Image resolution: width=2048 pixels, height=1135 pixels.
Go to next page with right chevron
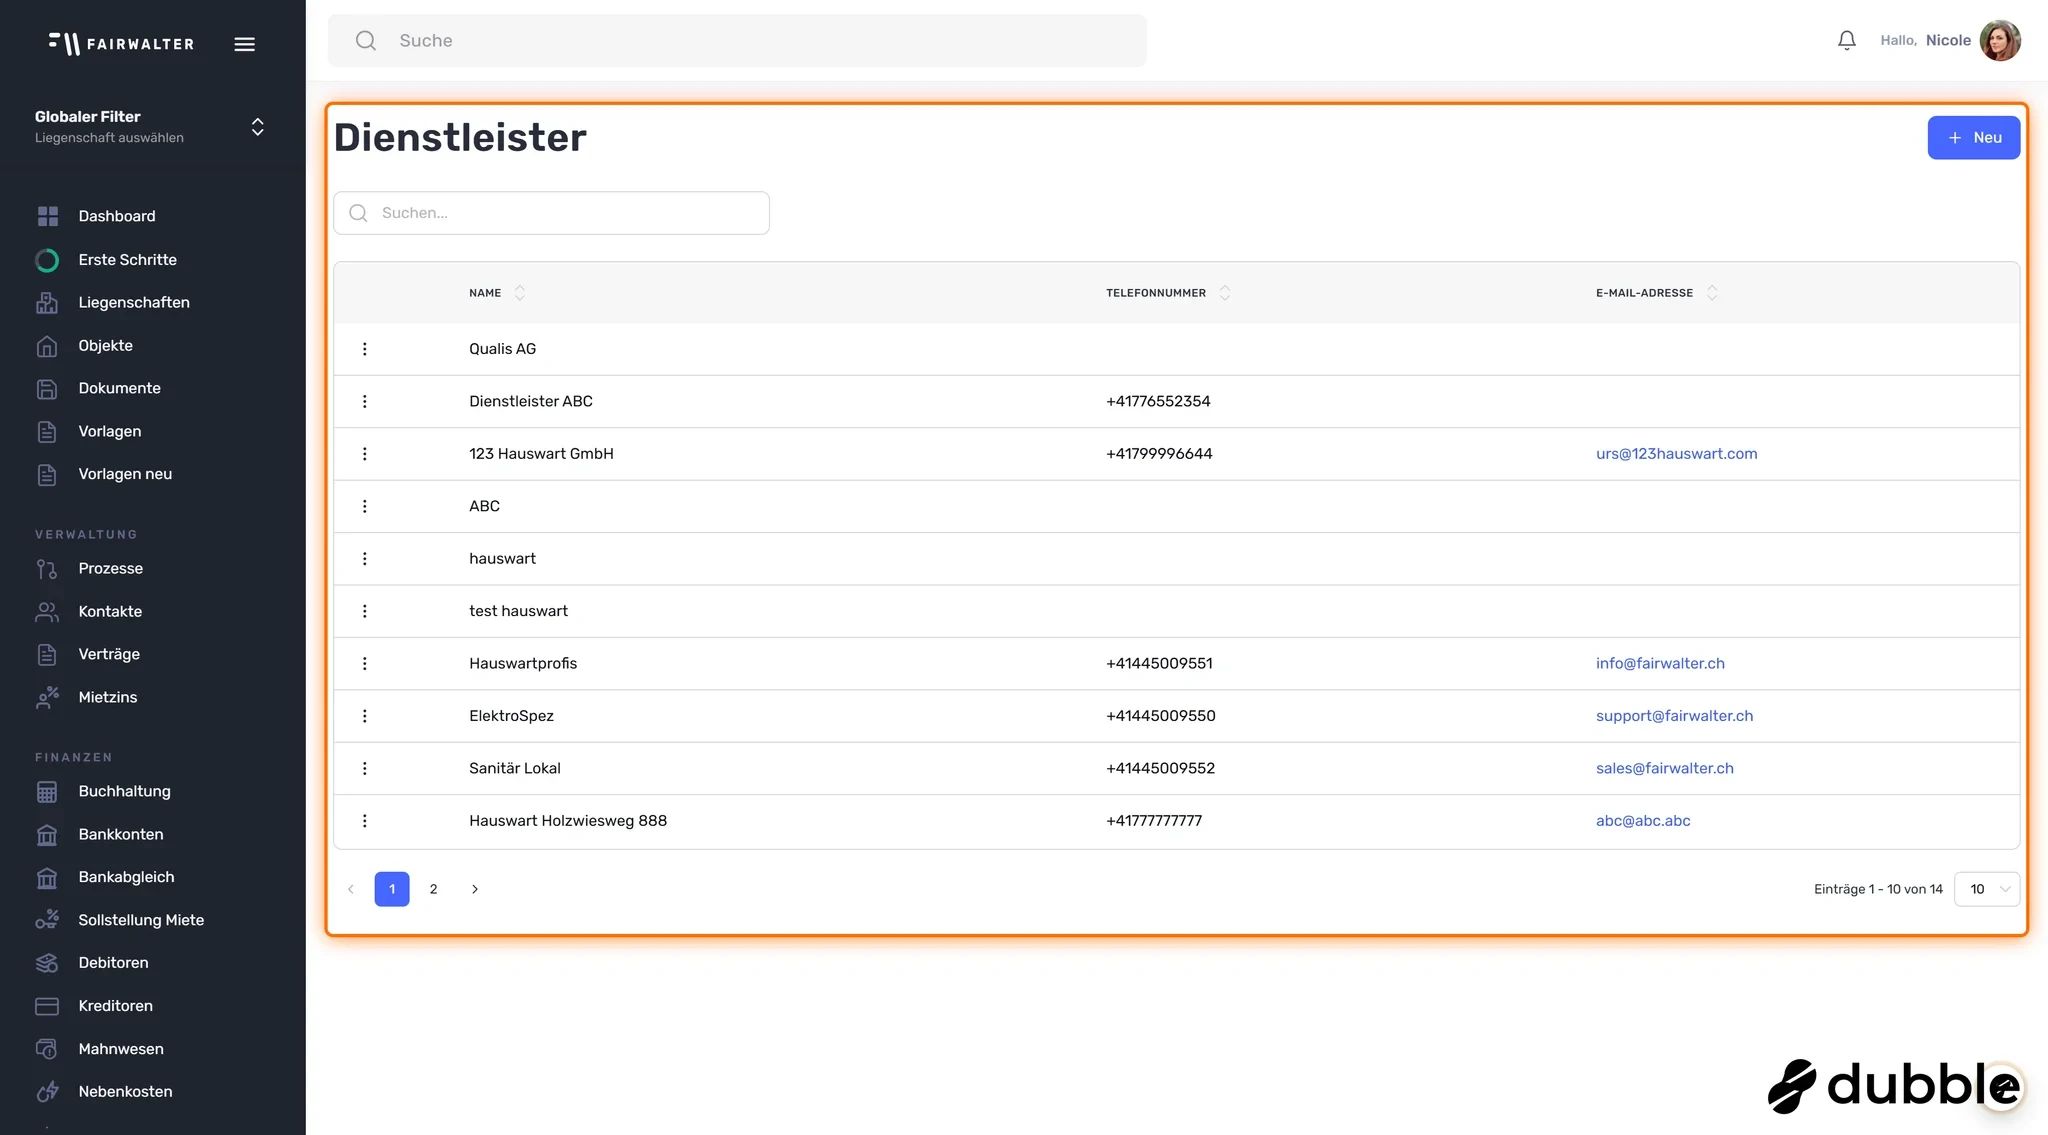click(475, 889)
